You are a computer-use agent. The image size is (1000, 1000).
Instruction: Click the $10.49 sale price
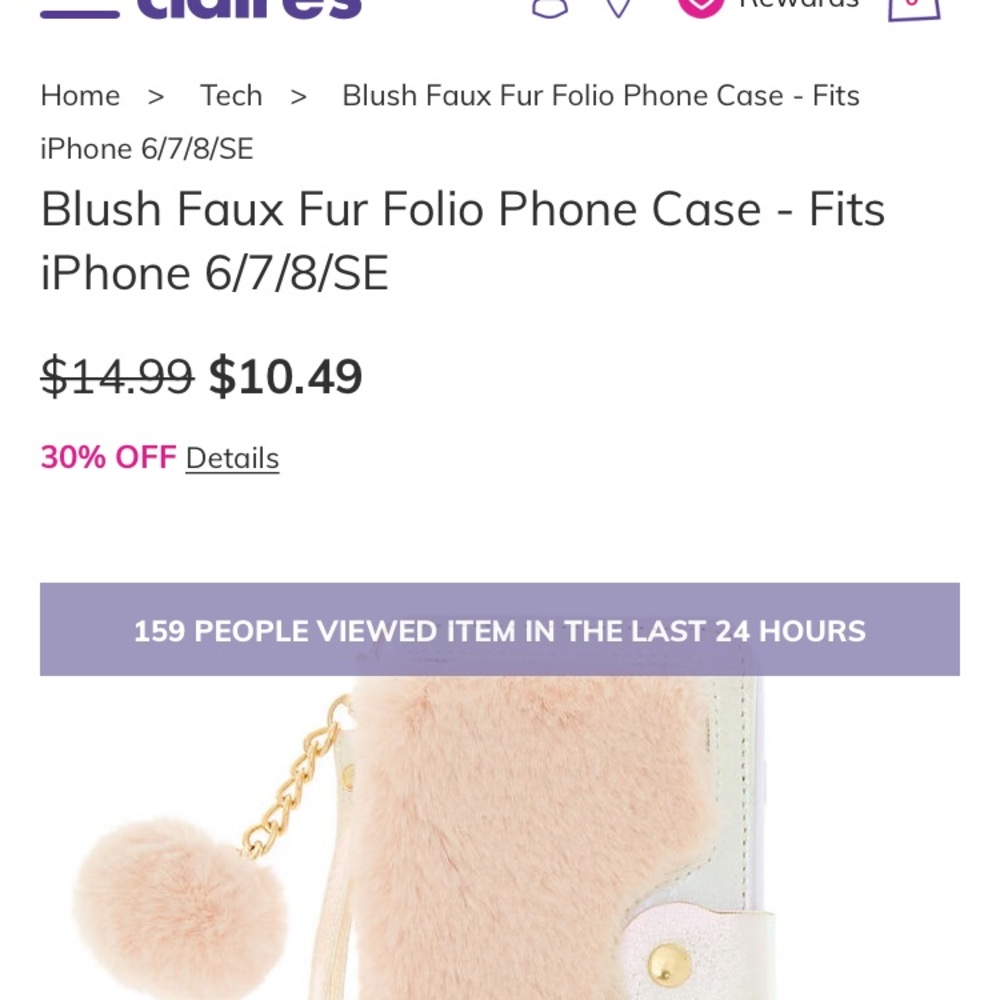point(285,377)
